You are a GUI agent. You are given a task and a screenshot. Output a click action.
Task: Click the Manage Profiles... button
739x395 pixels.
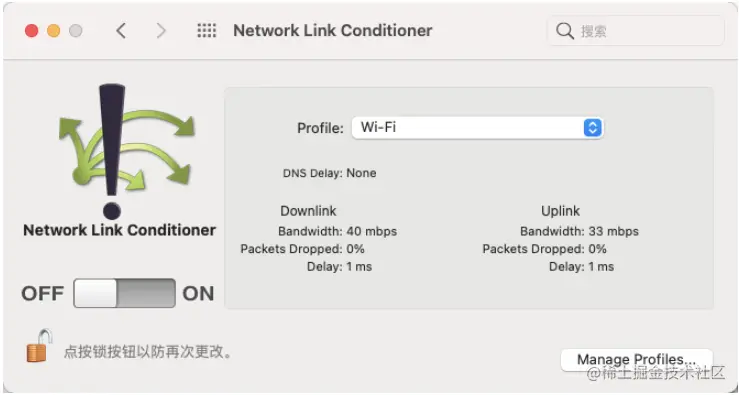pos(636,360)
